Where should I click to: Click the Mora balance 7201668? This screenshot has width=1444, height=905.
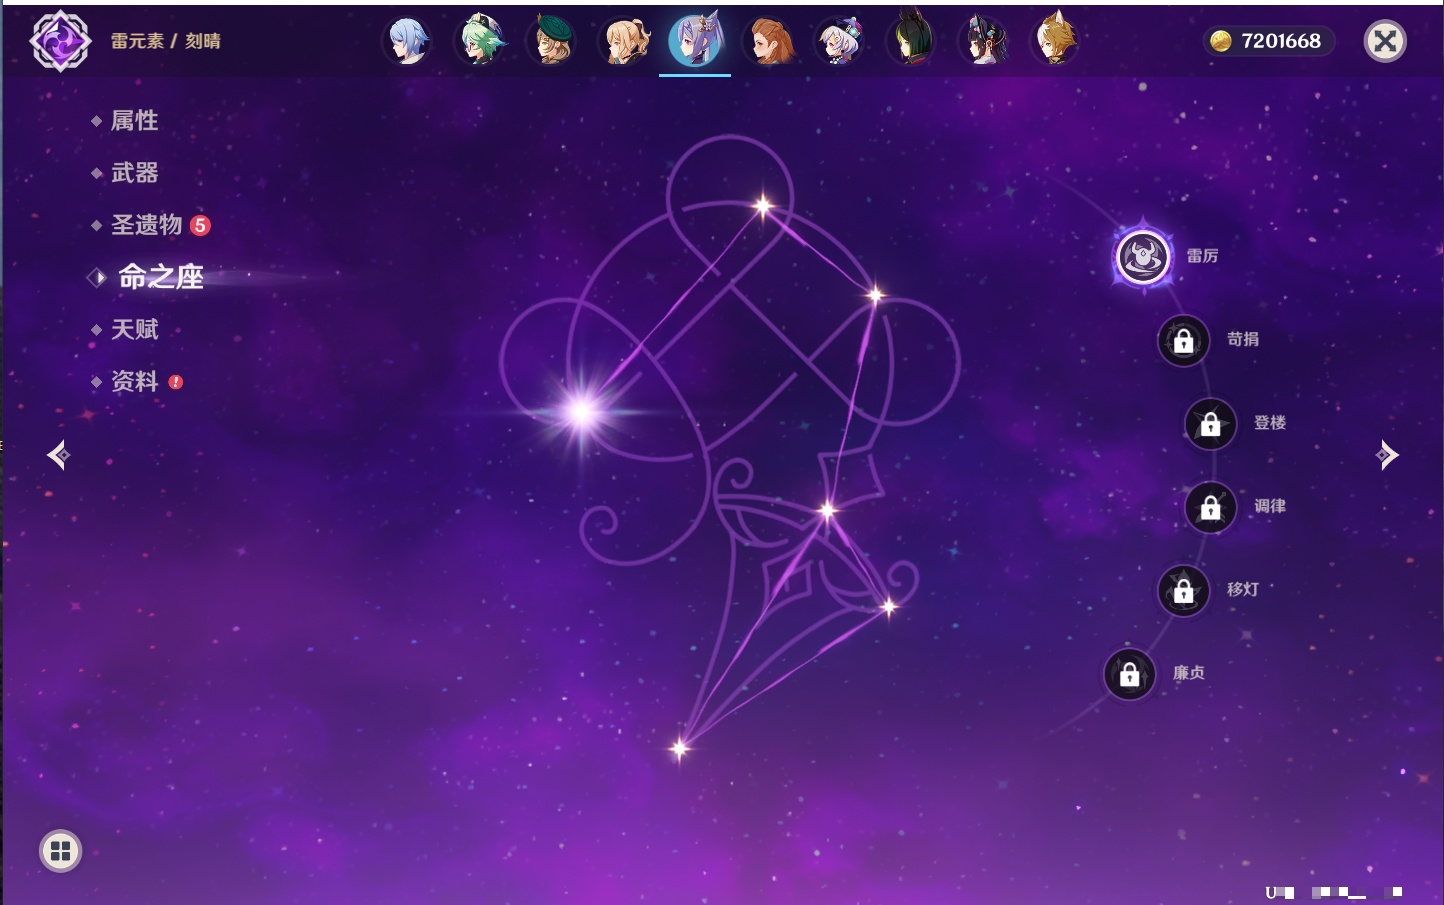[1281, 41]
